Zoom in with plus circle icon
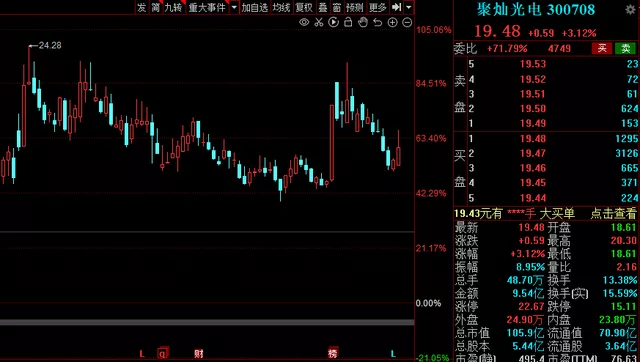Viewport: 640px width, 362px height. coord(392,22)
